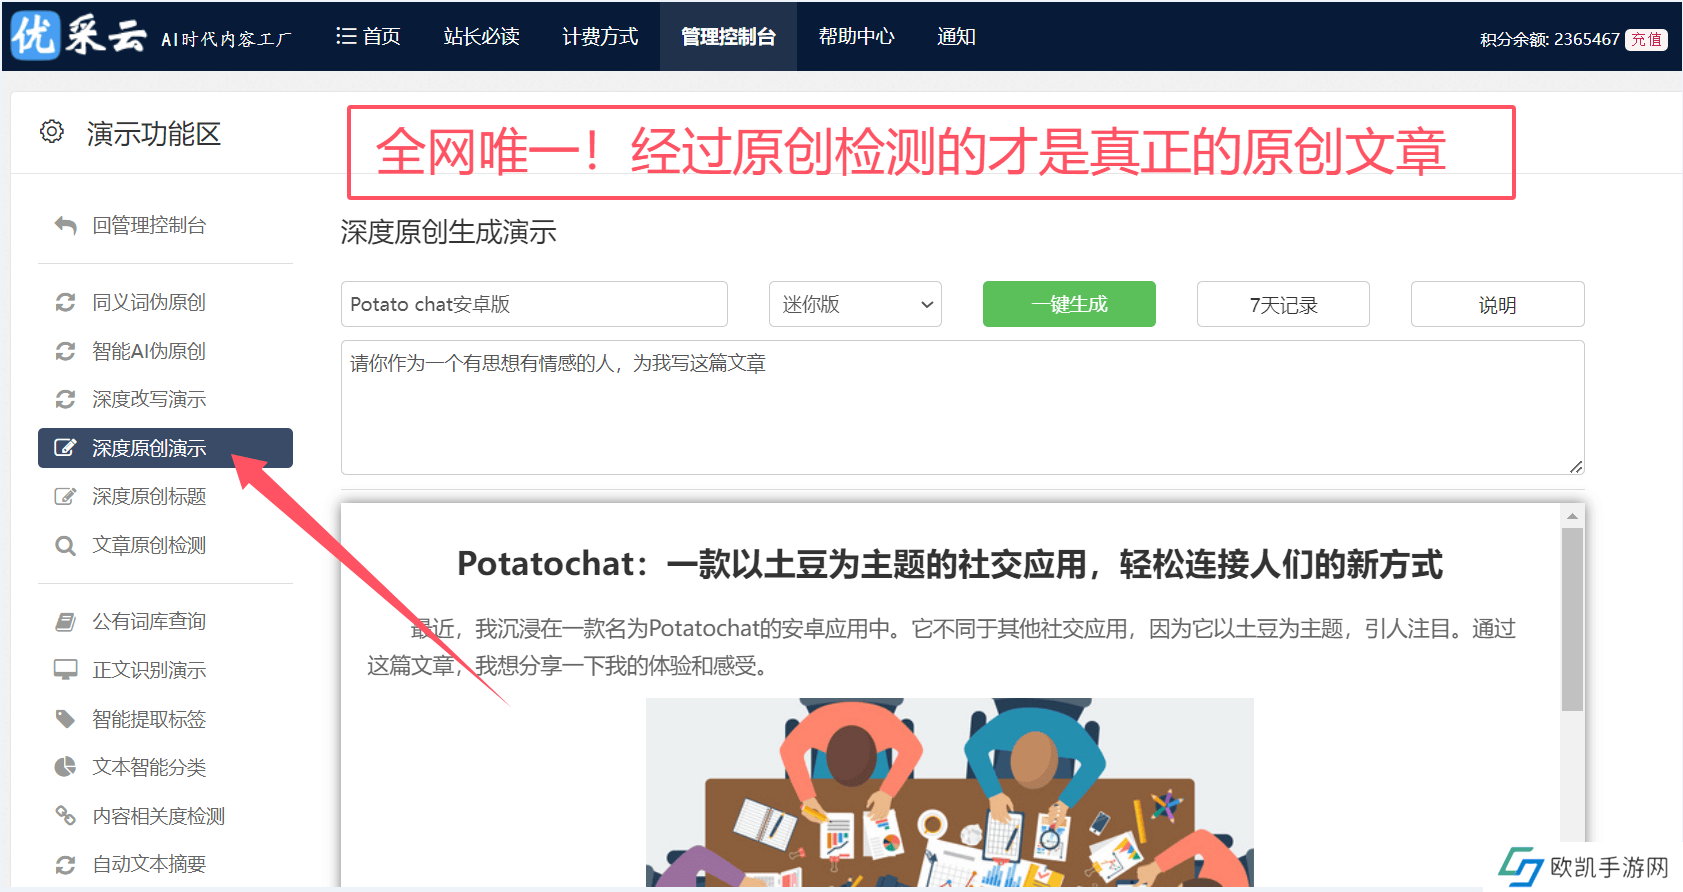This screenshot has height=892, width=1683.
Task: Expand the 迷你版 version dropdown
Action: point(855,304)
